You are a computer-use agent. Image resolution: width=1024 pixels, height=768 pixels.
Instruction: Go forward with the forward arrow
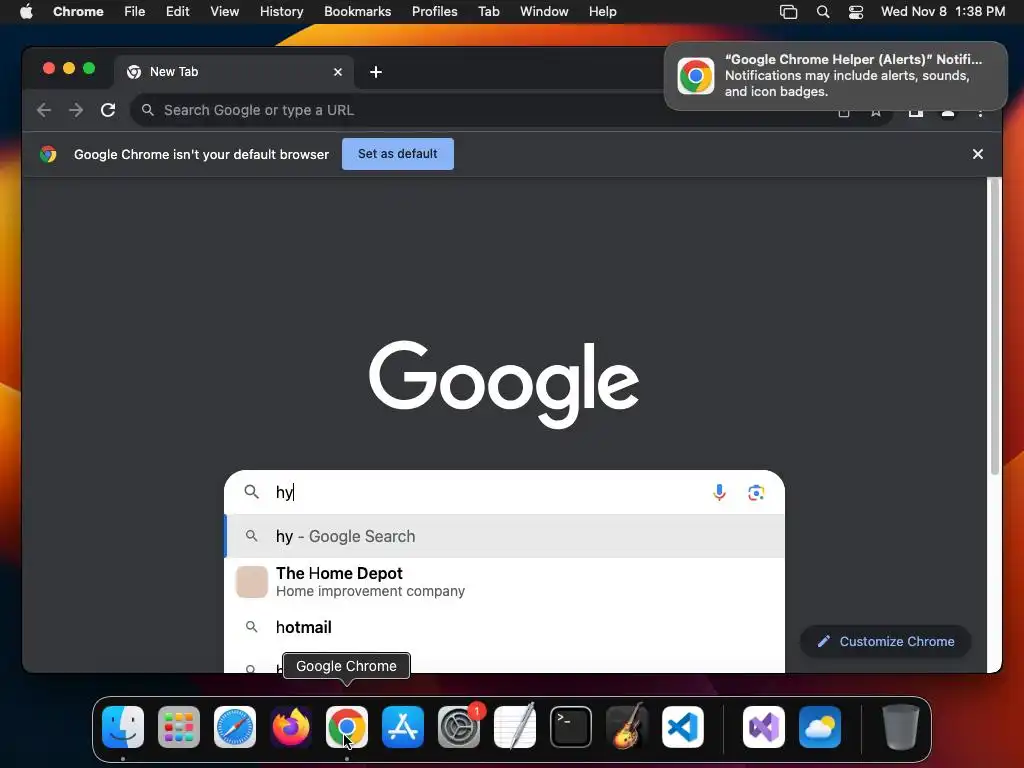(x=76, y=110)
